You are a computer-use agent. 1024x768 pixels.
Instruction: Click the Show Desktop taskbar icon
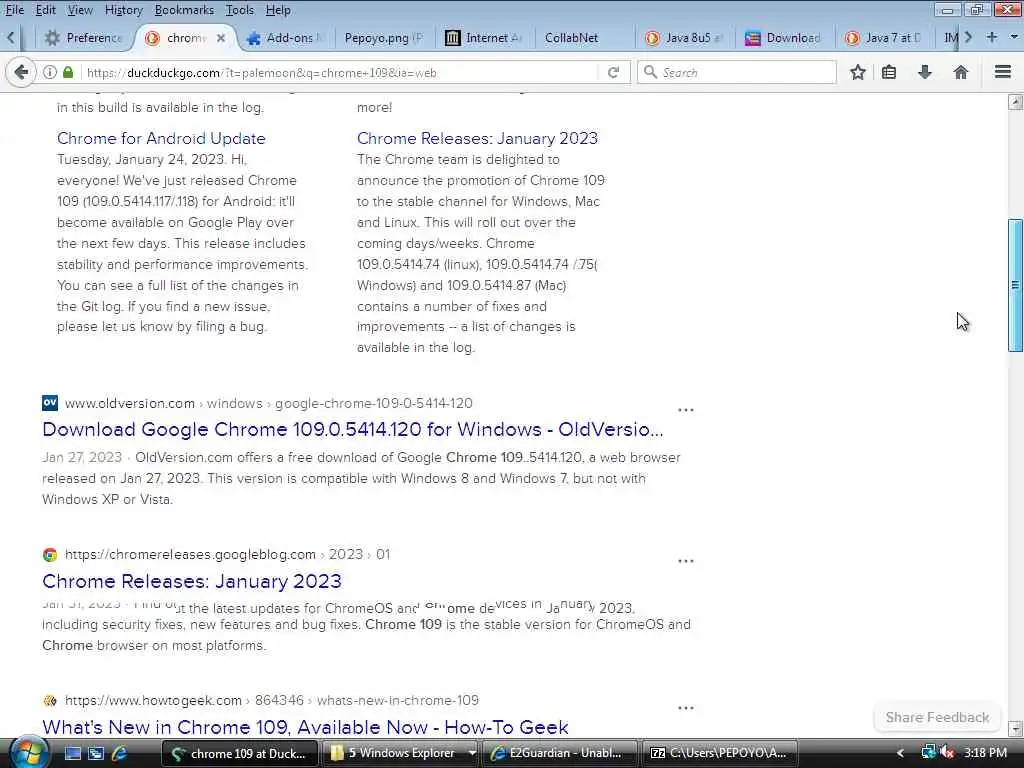pyautogui.click(x=72, y=754)
